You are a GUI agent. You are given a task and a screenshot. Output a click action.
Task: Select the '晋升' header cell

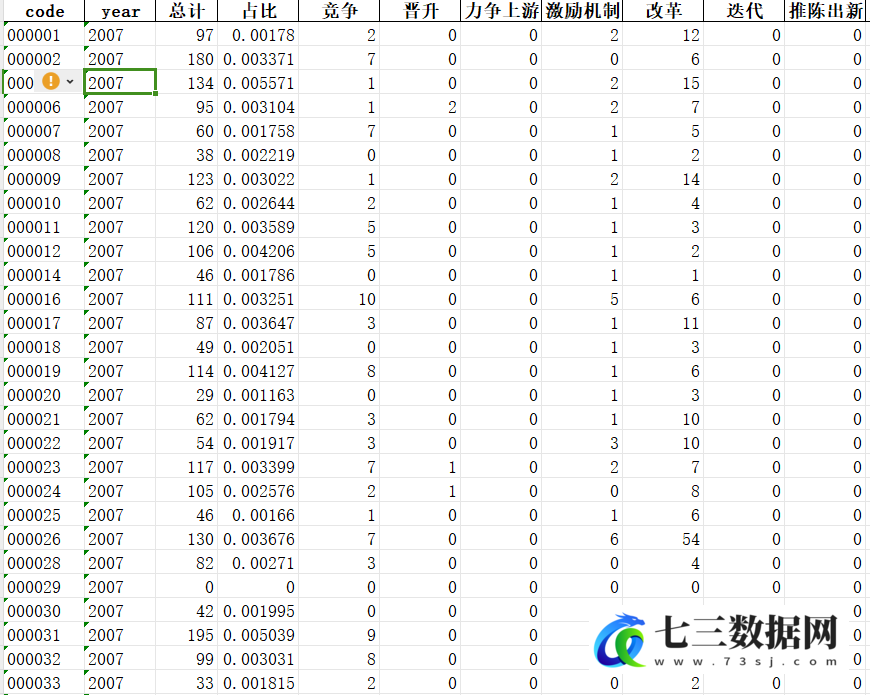(x=420, y=11)
